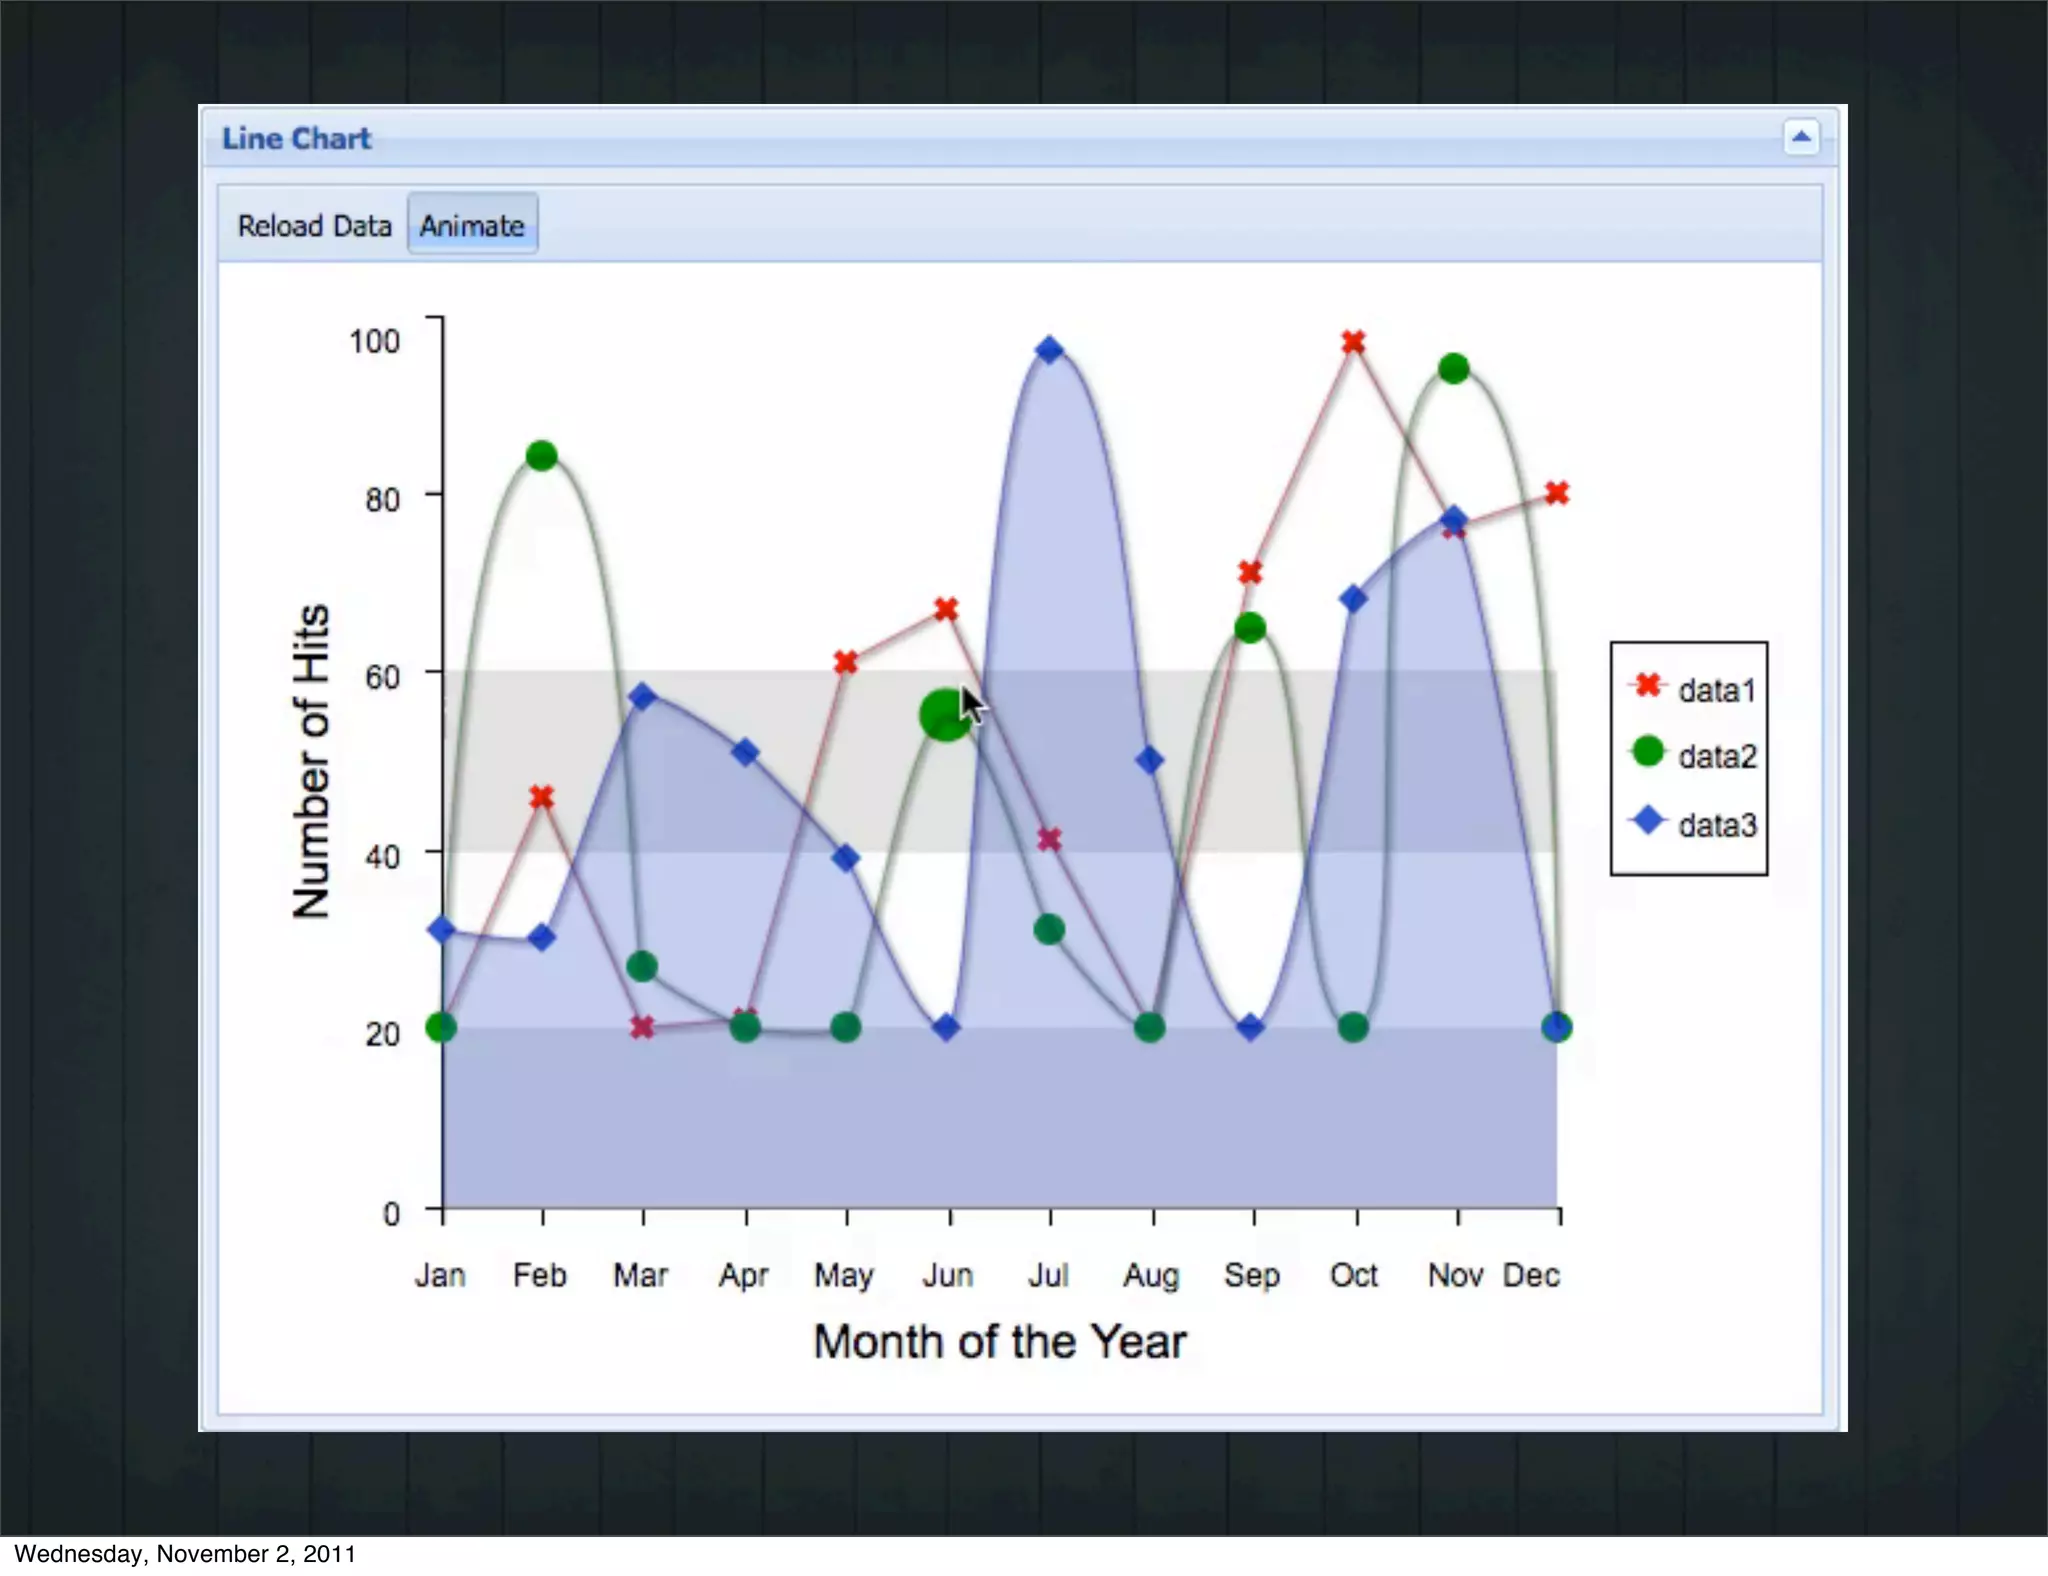Select the green circle marker at February
This screenshot has height=1576, width=2048.
541,456
